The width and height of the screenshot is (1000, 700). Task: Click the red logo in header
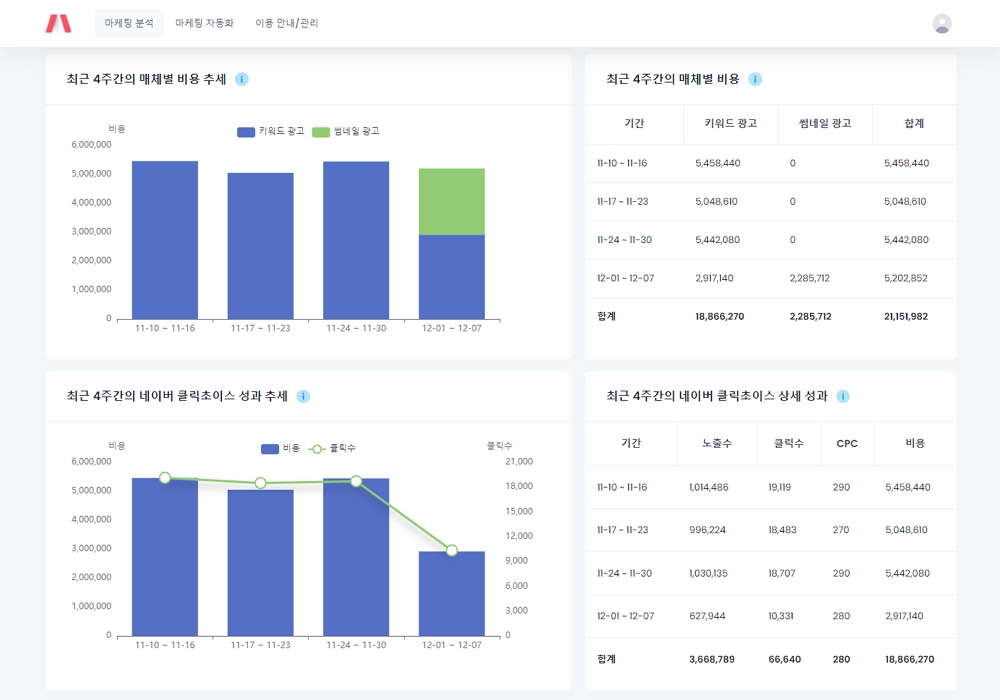[58, 23]
